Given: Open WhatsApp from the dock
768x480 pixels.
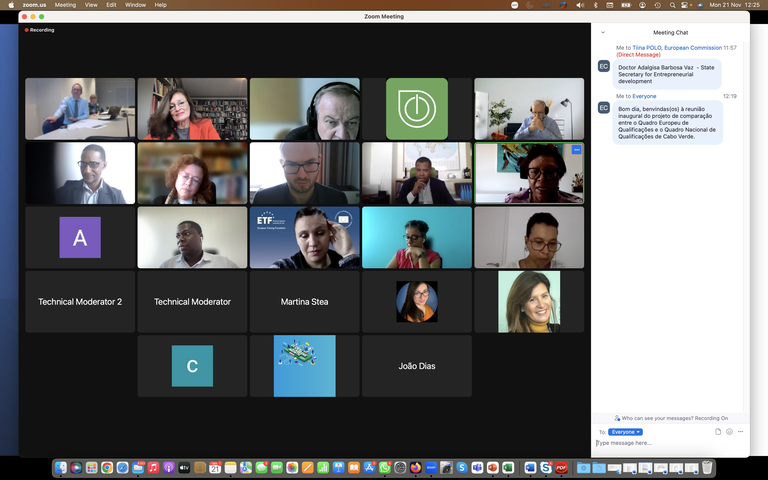Looking at the screenshot, I should [385, 467].
